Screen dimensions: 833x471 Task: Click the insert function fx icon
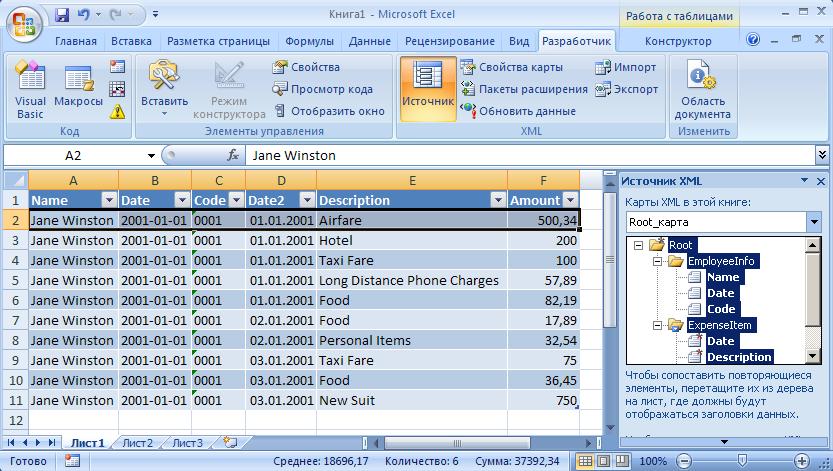point(233,155)
